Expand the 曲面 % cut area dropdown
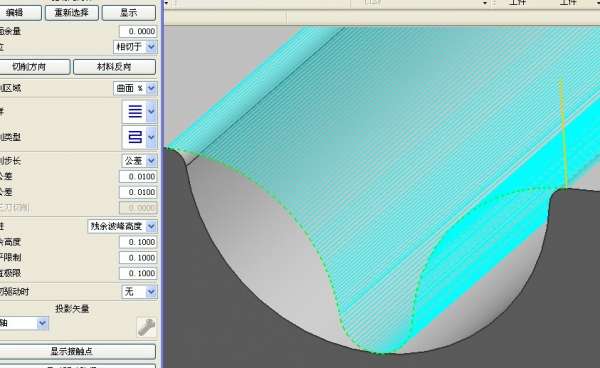 pos(151,88)
